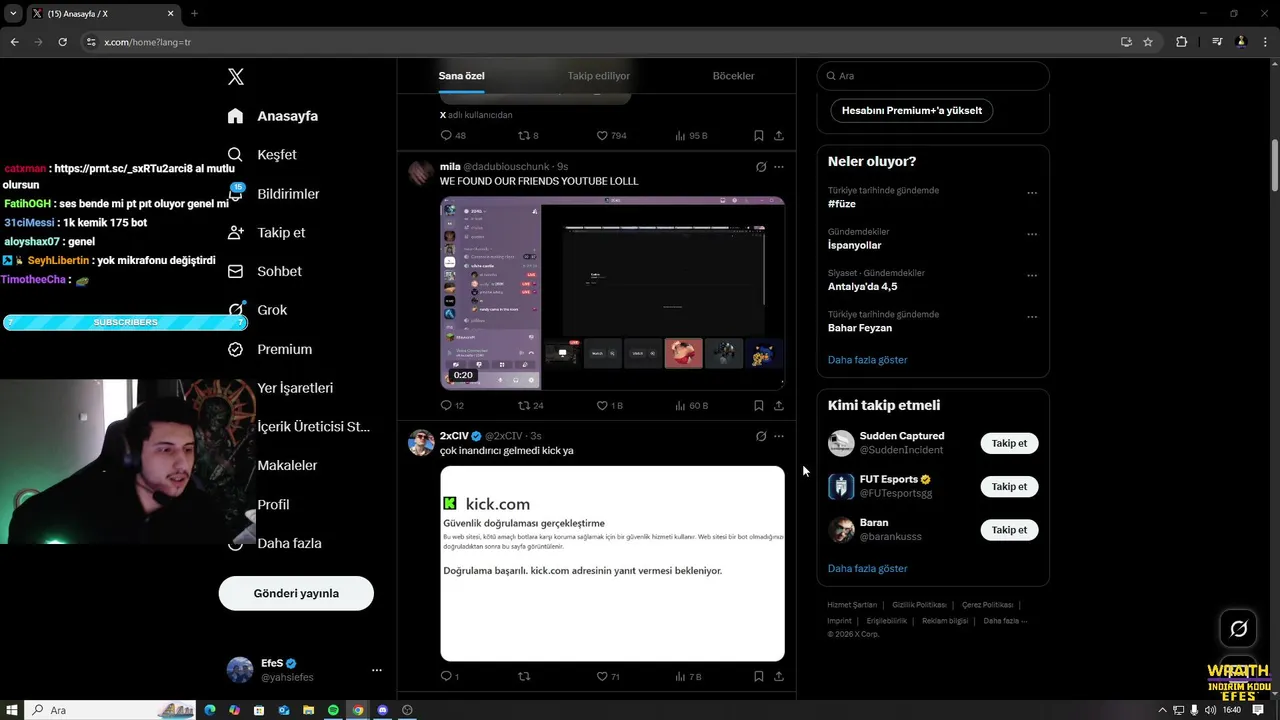Open Windows Start menu
This screenshot has height=720, width=1280.
pyautogui.click(x=12, y=710)
